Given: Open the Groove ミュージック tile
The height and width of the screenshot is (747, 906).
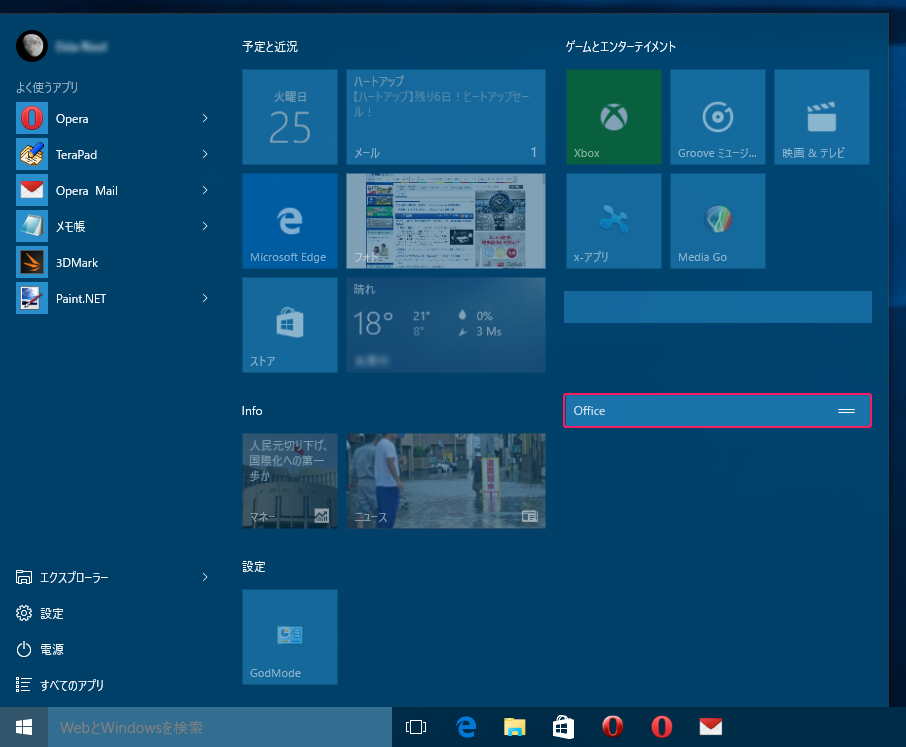Looking at the screenshot, I should tap(718, 117).
